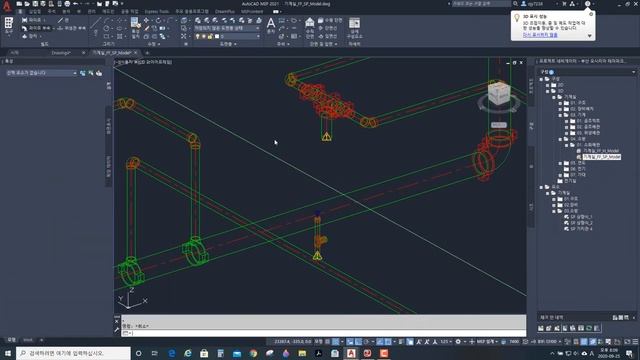640x360 pixels.
Task: Click the Help question mark icon in title bar
Action: click(587, 4)
